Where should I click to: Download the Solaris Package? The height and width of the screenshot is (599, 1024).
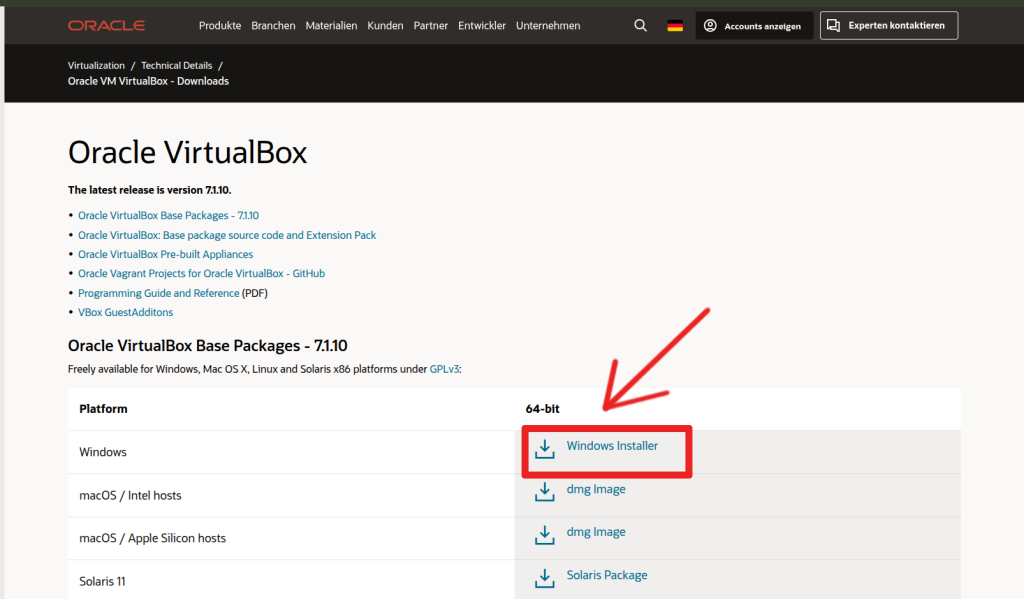607,575
